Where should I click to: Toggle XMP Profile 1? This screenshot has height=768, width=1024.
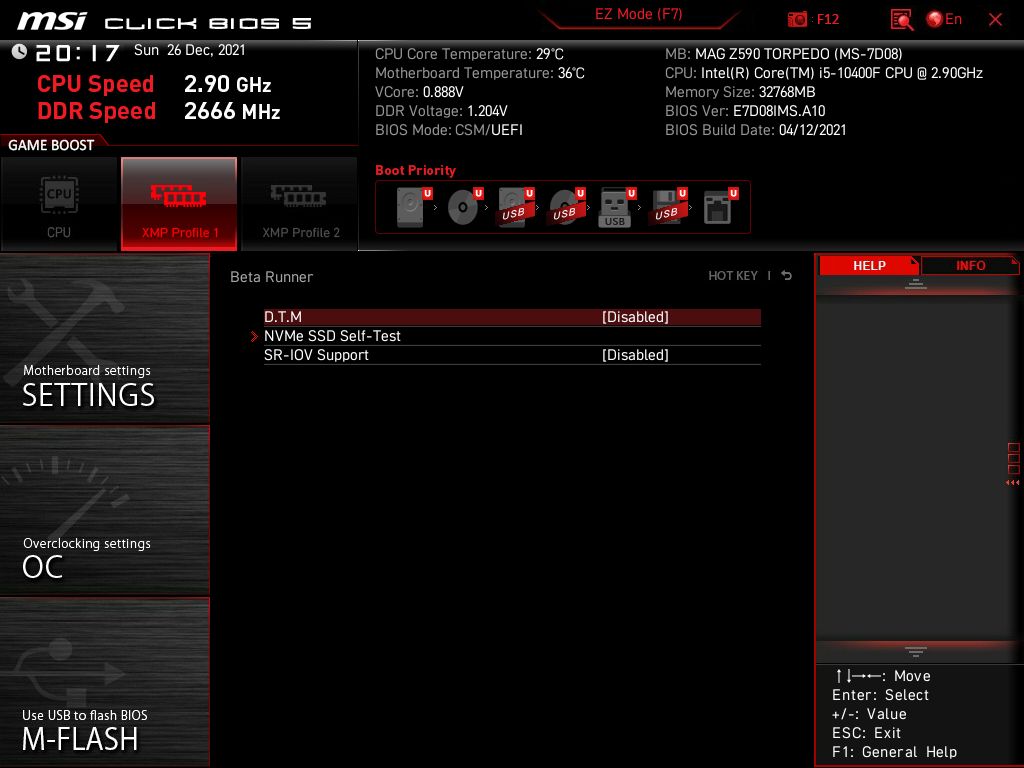pyautogui.click(x=179, y=204)
